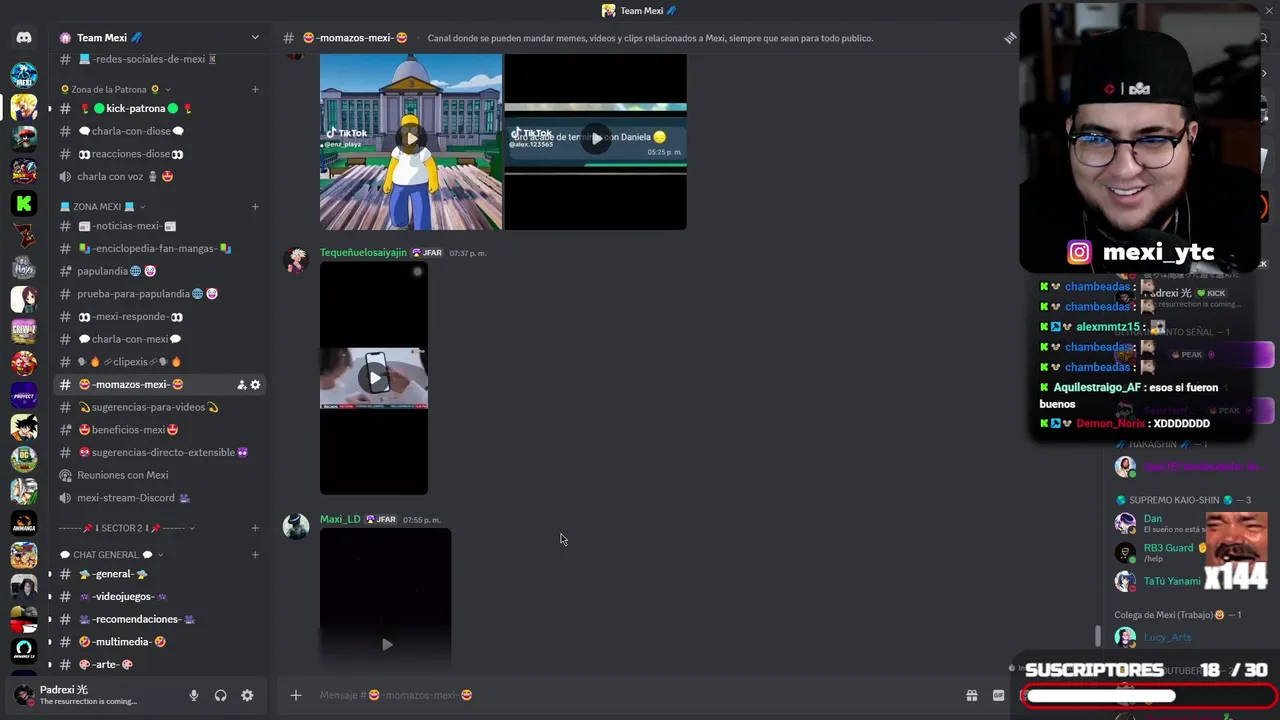The height and width of the screenshot is (720, 1280).
Task: Open the arte channel
Action: 158,664
